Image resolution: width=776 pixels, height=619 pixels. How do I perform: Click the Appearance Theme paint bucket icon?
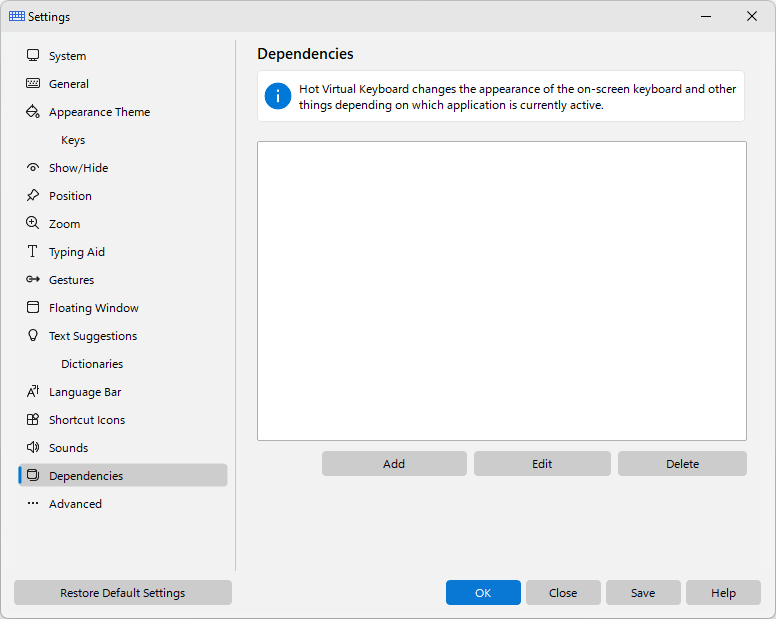pyautogui.click(x=33, y=111)
